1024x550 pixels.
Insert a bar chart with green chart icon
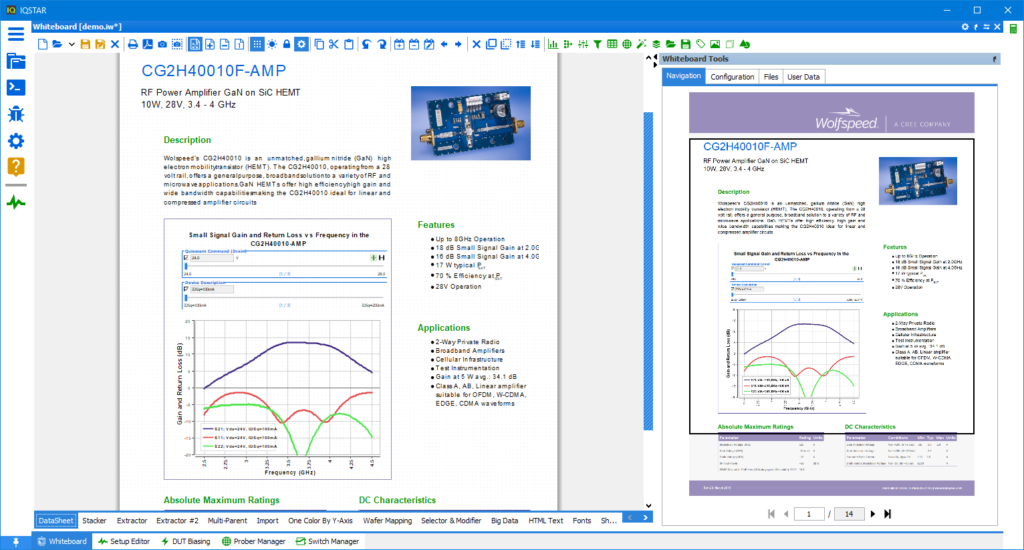[553, 44]
